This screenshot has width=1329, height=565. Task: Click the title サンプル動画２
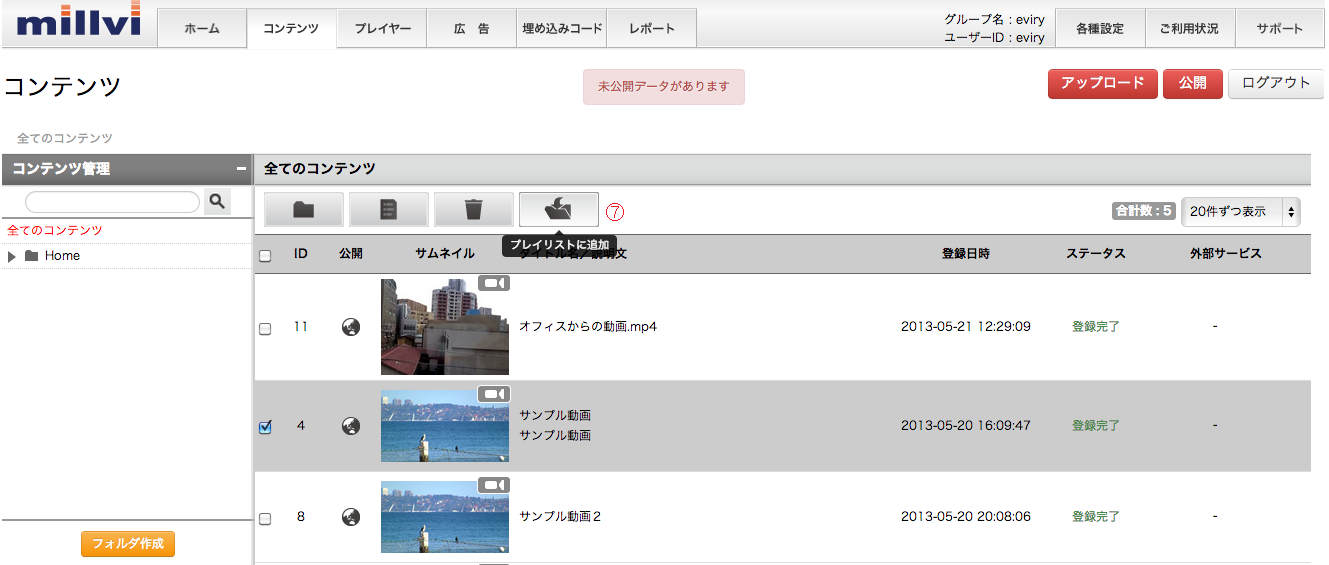tap(560, 517)
